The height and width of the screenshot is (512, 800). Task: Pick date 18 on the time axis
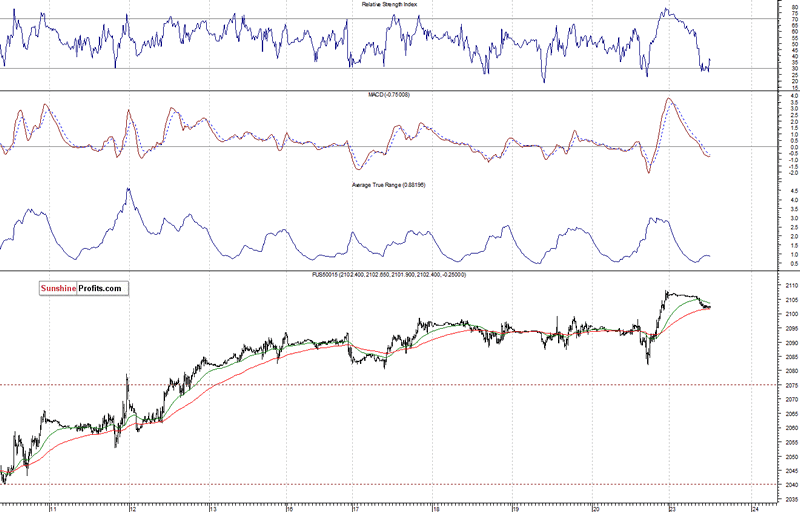[435, 506]
